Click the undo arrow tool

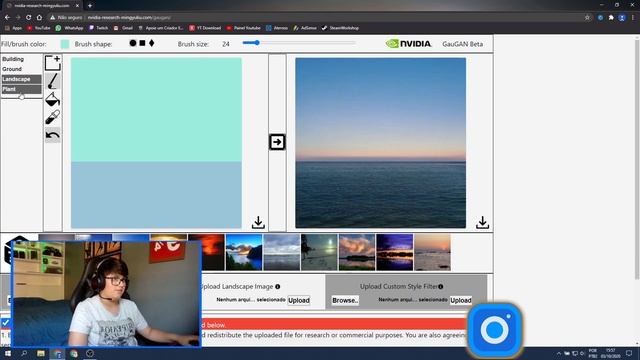click(x=53, y=135)
